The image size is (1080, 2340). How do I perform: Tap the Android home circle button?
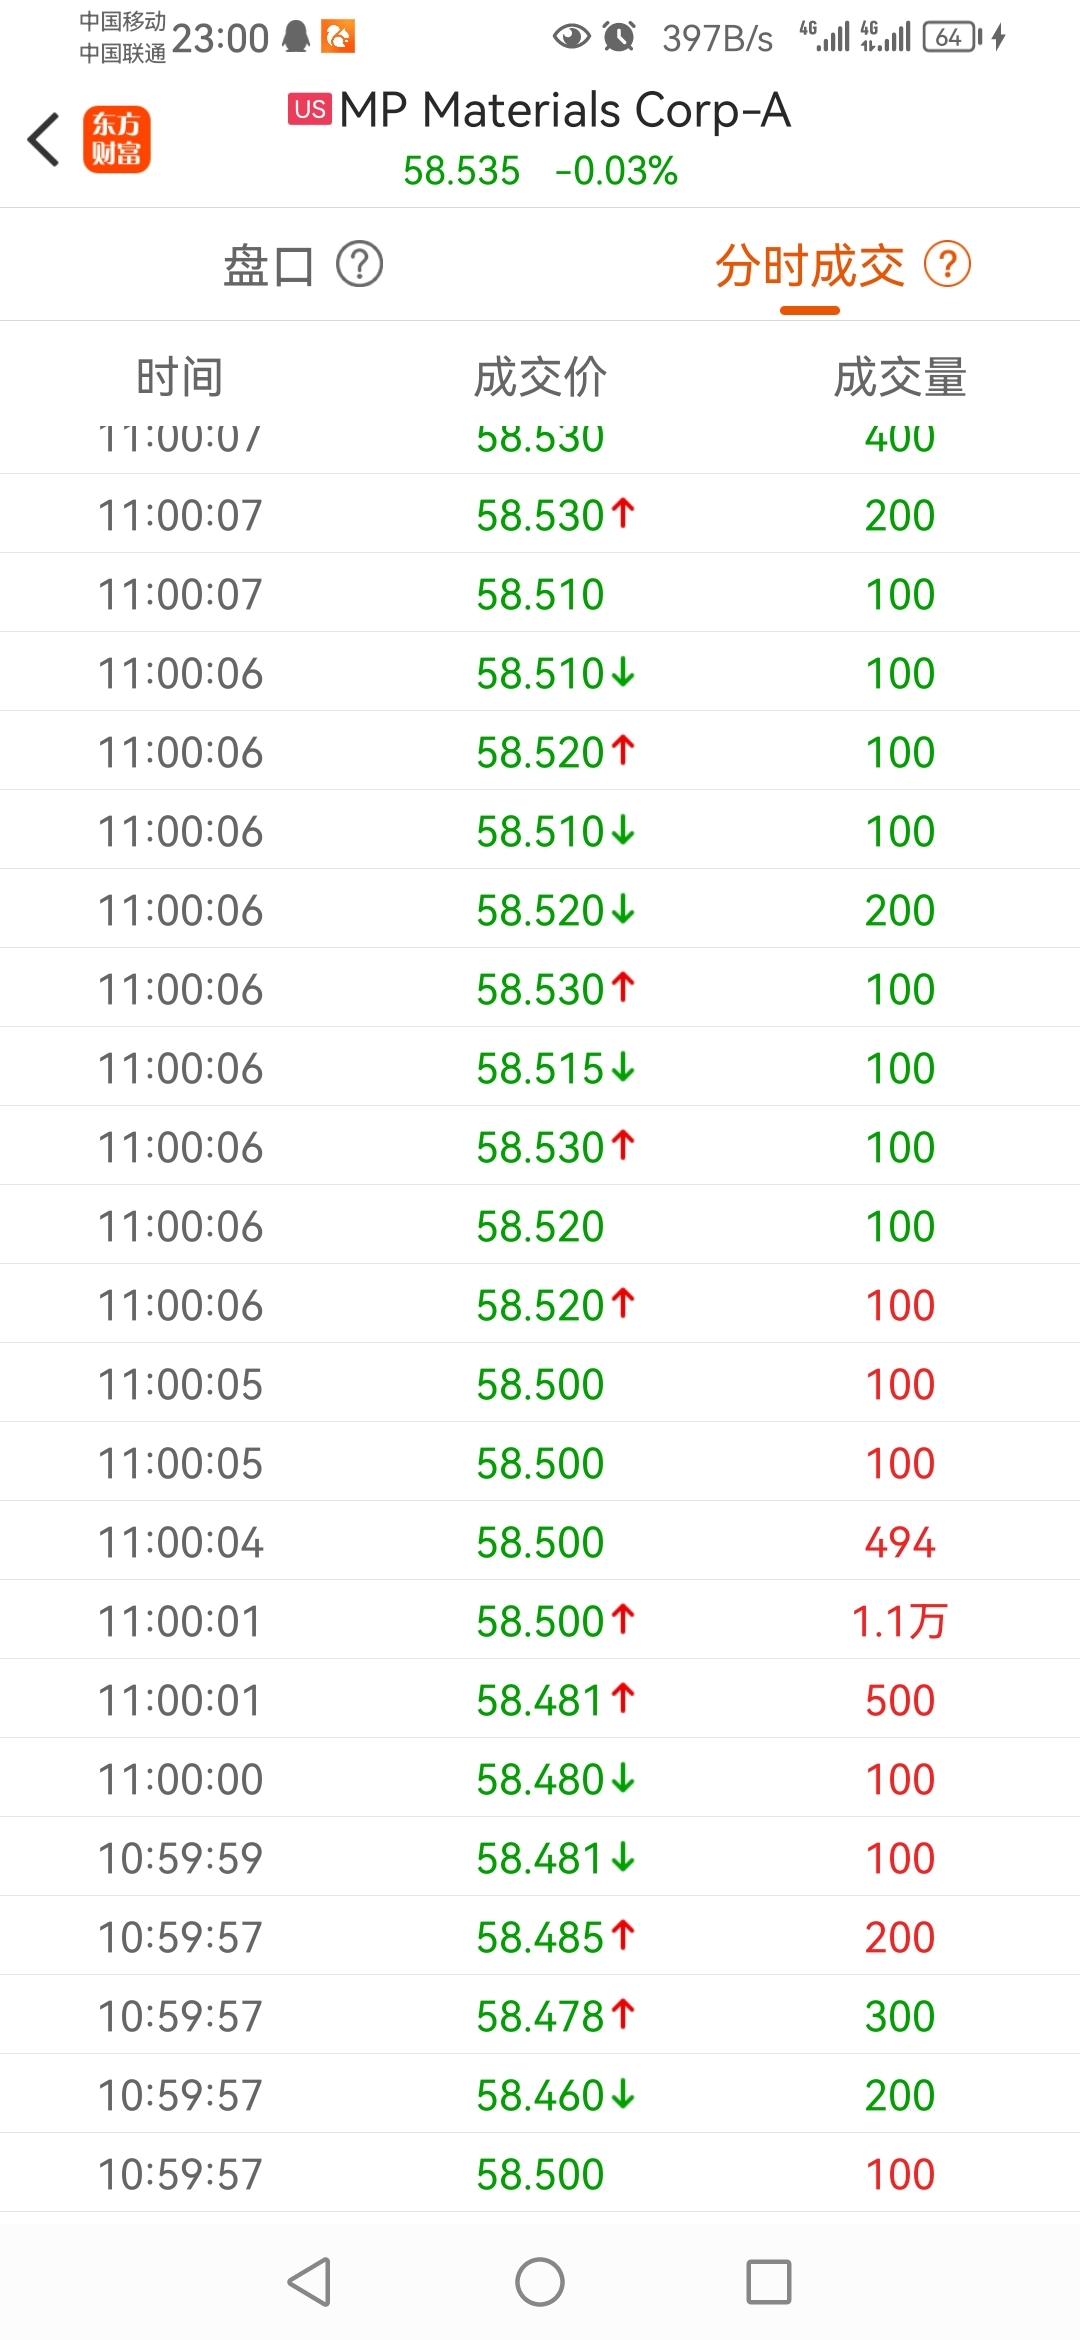(x=540, y=2282)
